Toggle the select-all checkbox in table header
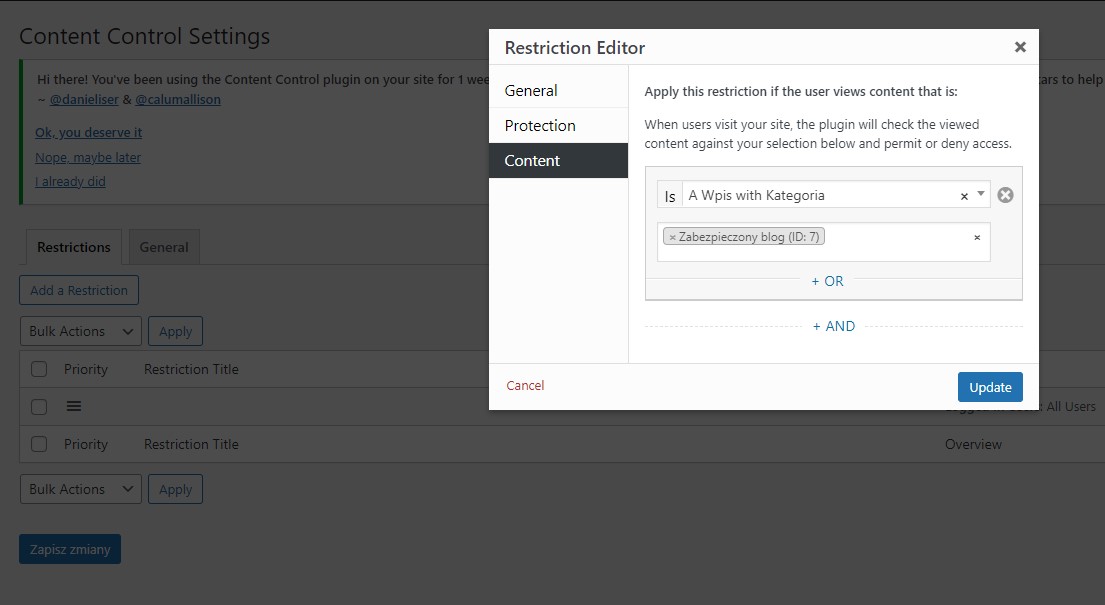This screenshot has width=1105, height=605. (39, 369)
